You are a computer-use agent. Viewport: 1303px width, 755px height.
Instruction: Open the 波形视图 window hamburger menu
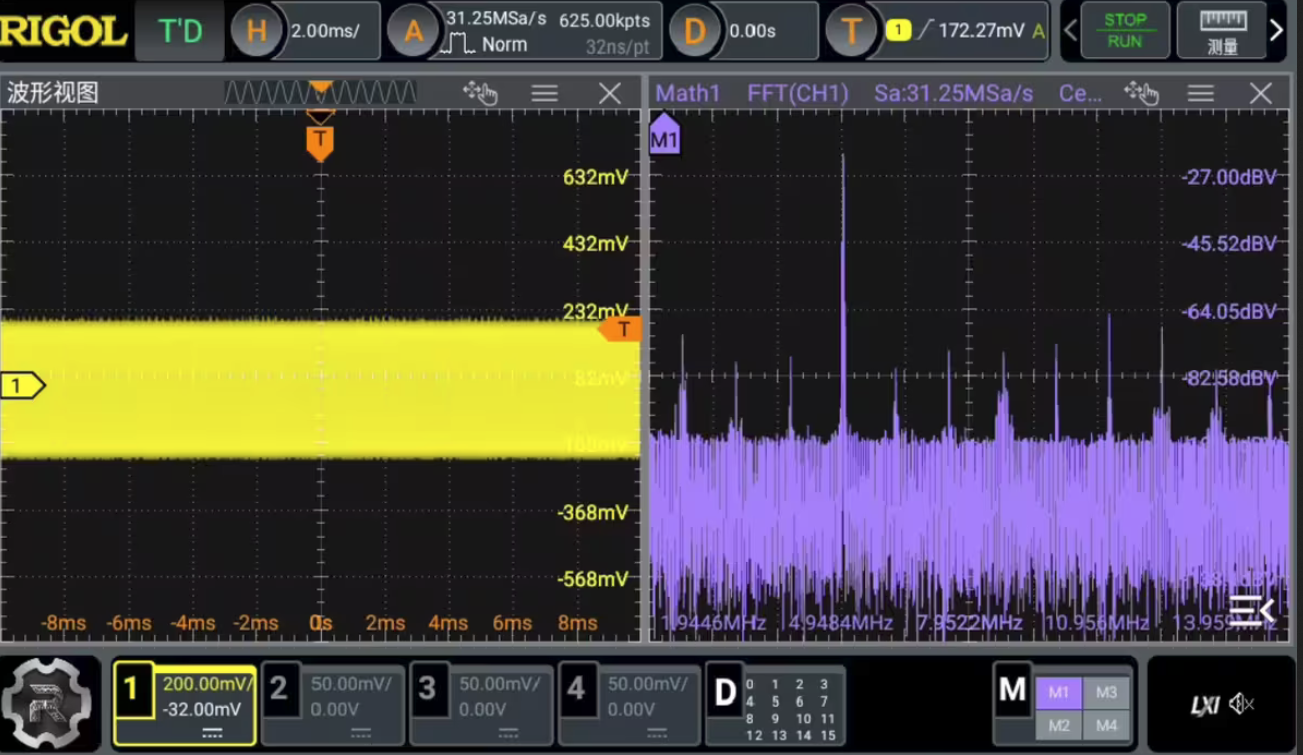pyautogui.click(x=544, y=93)
